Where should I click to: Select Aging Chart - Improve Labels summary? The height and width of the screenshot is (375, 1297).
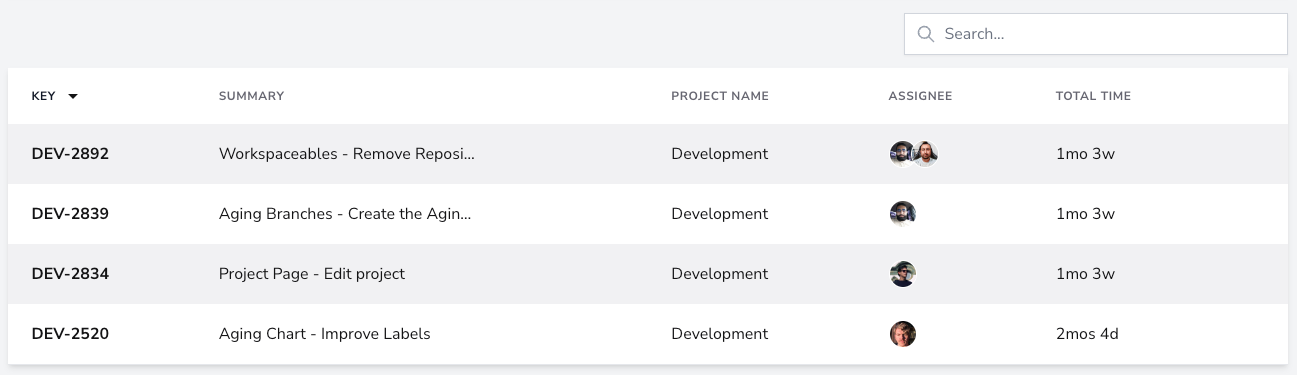click(325, 334)
